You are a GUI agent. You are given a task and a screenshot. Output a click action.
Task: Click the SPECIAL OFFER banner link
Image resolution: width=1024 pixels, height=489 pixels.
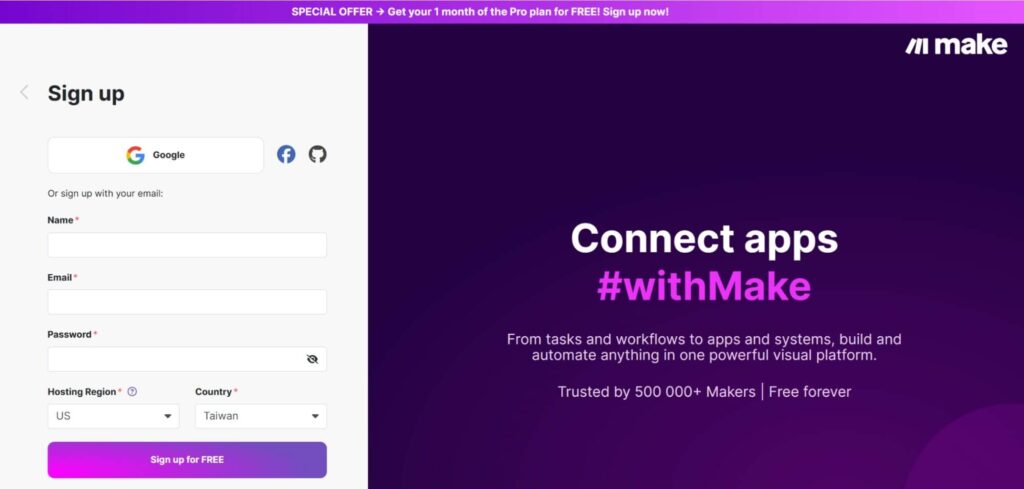coord(480,12)
